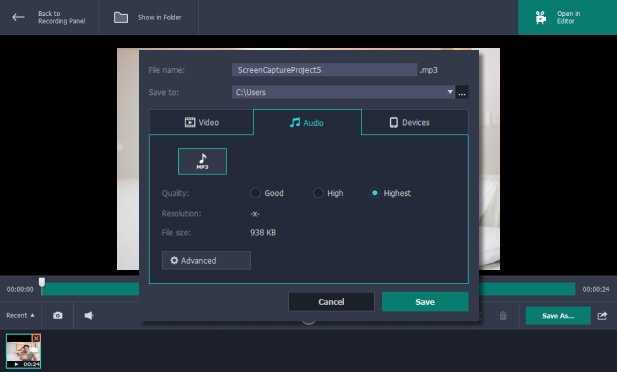The image size is (617, 372).
Task: Select Highest quality option
Action: coord(375,193)
